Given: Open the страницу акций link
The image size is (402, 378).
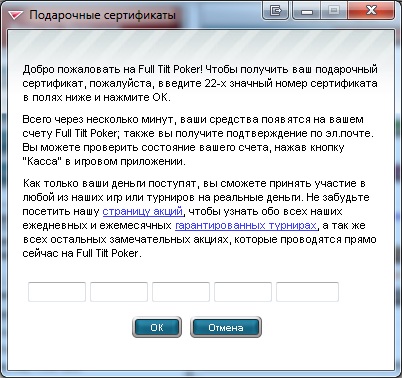Looking at the screenshot, I should (143, 212).
